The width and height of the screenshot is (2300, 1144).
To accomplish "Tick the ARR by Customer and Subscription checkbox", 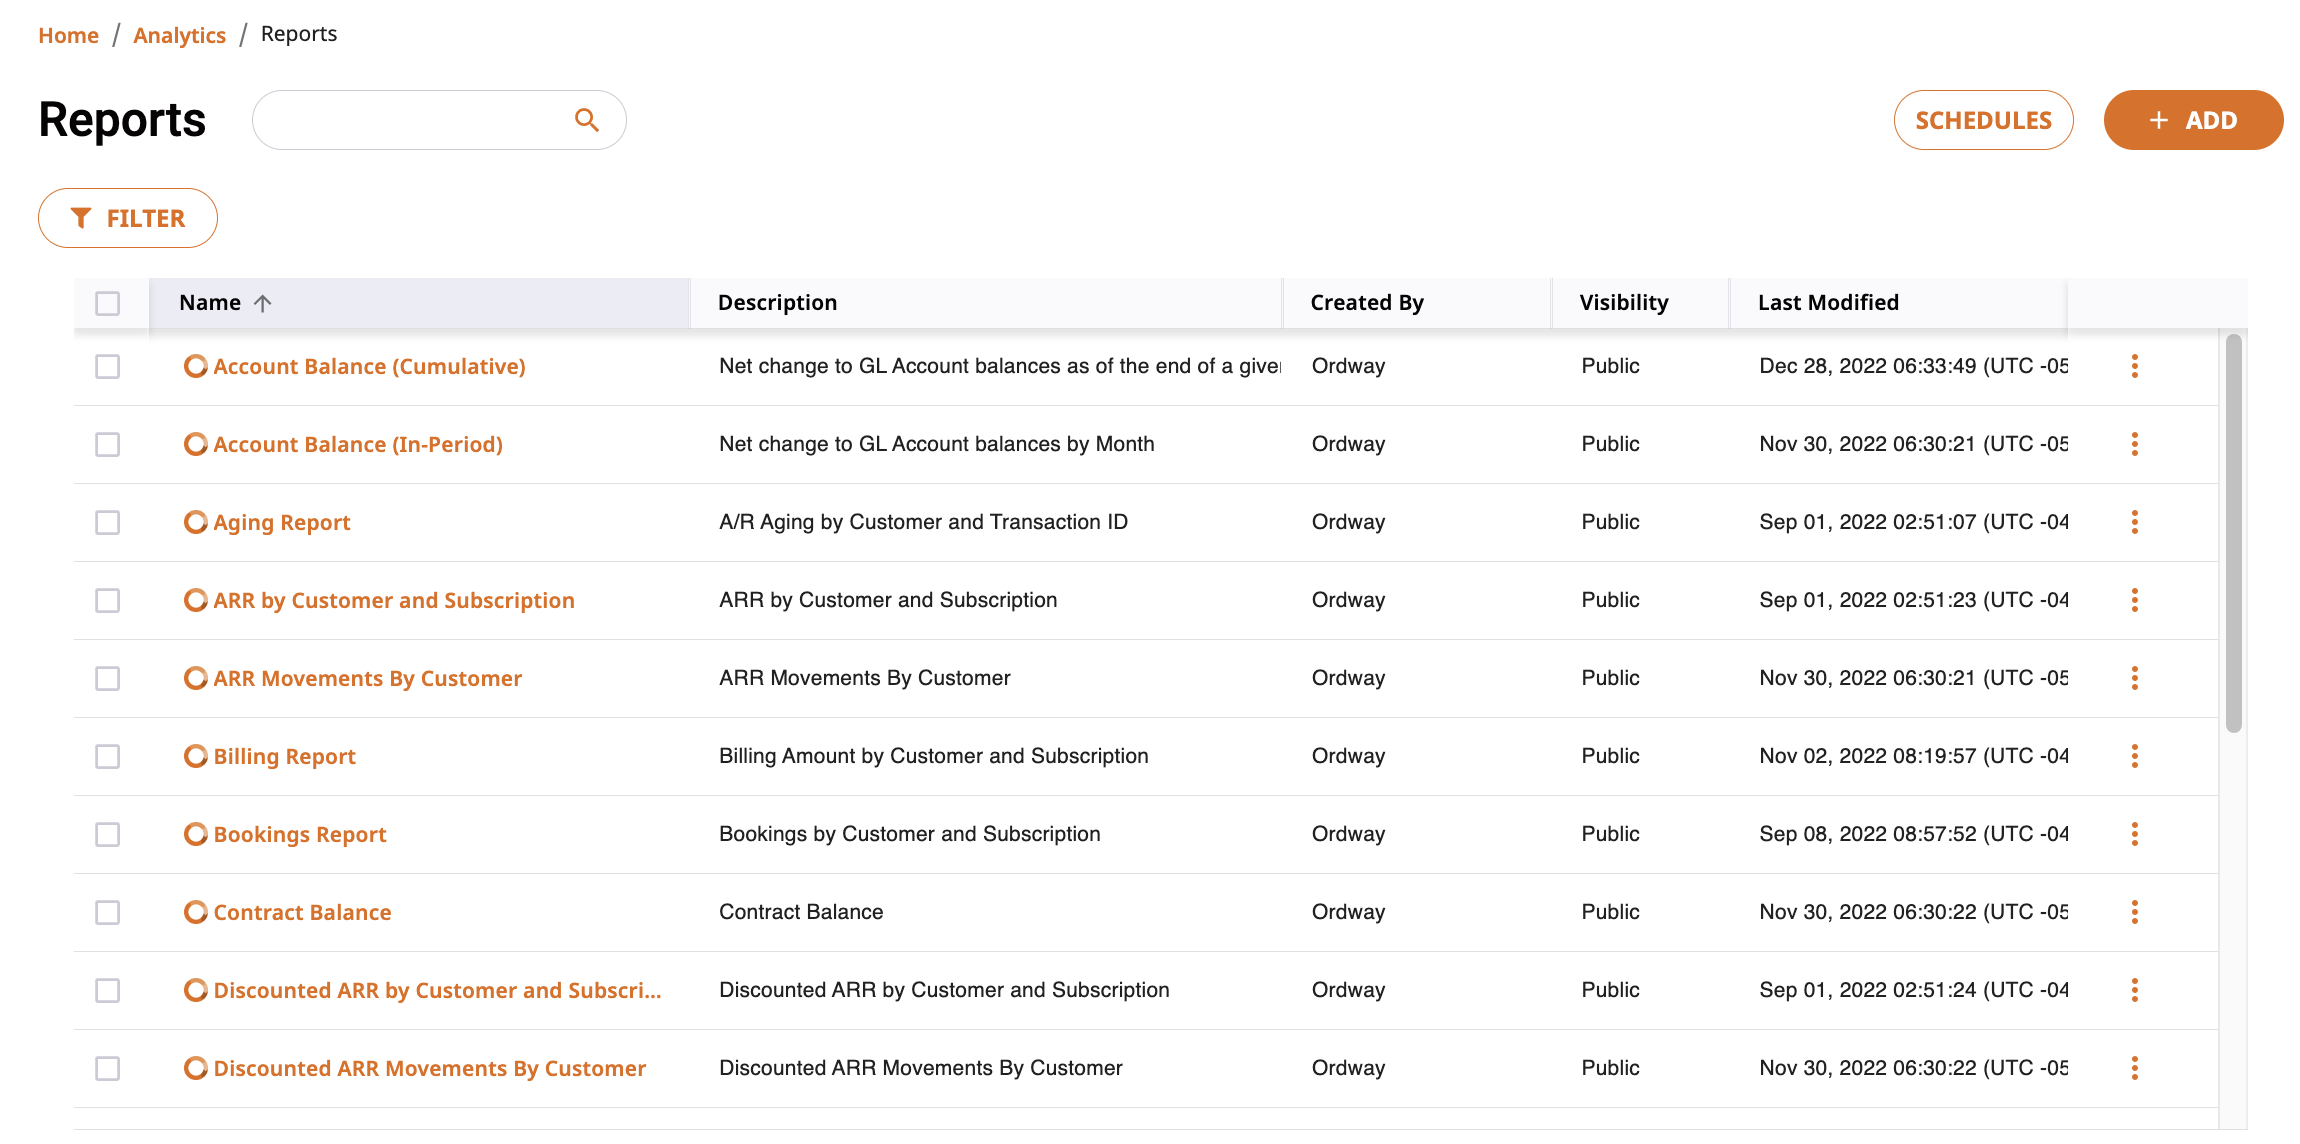I will (108, 600).
